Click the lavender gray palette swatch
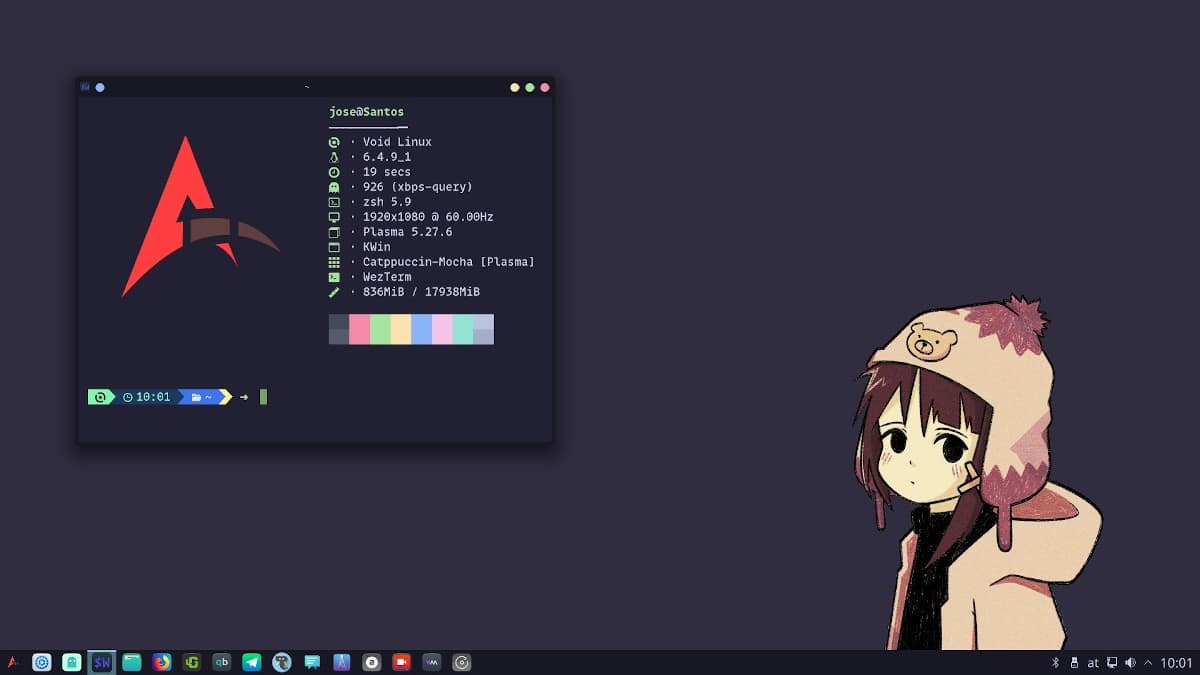The image size is (1200, 675). pyautogui.click(x=484, y=329)
